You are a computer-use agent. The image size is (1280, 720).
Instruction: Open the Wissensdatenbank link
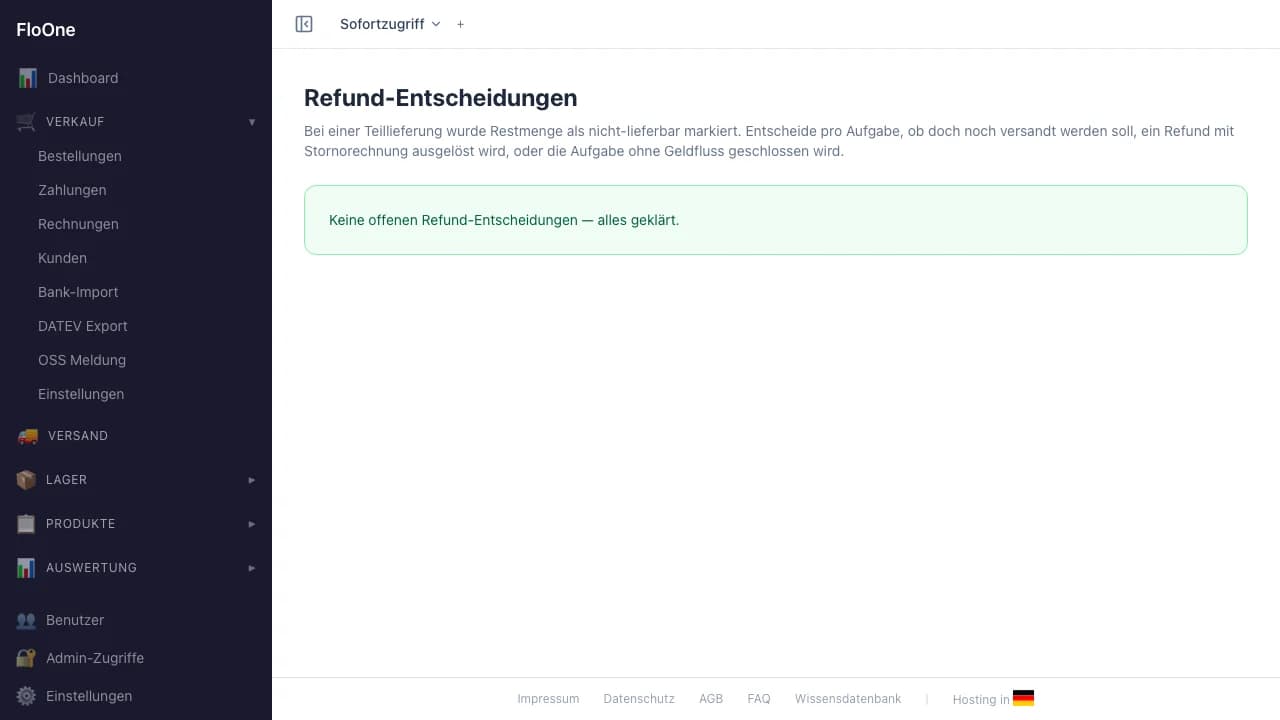pos(848,699)
